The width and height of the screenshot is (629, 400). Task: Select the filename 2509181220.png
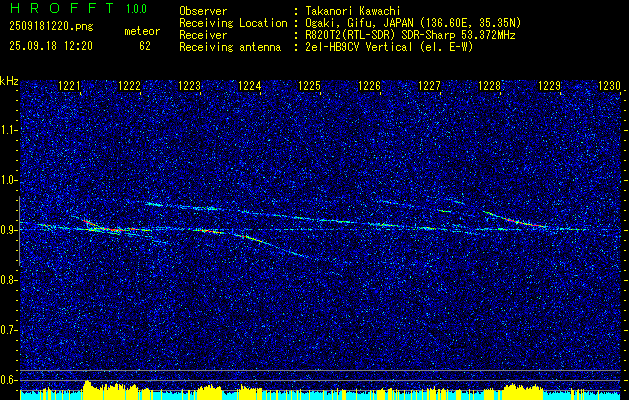click(51, 27)
